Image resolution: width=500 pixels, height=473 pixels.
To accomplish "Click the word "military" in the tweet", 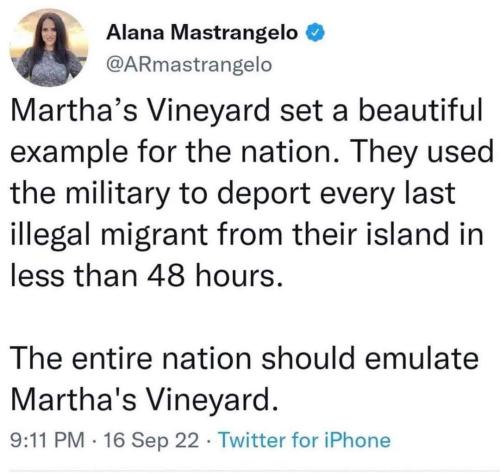I will 118,193.
